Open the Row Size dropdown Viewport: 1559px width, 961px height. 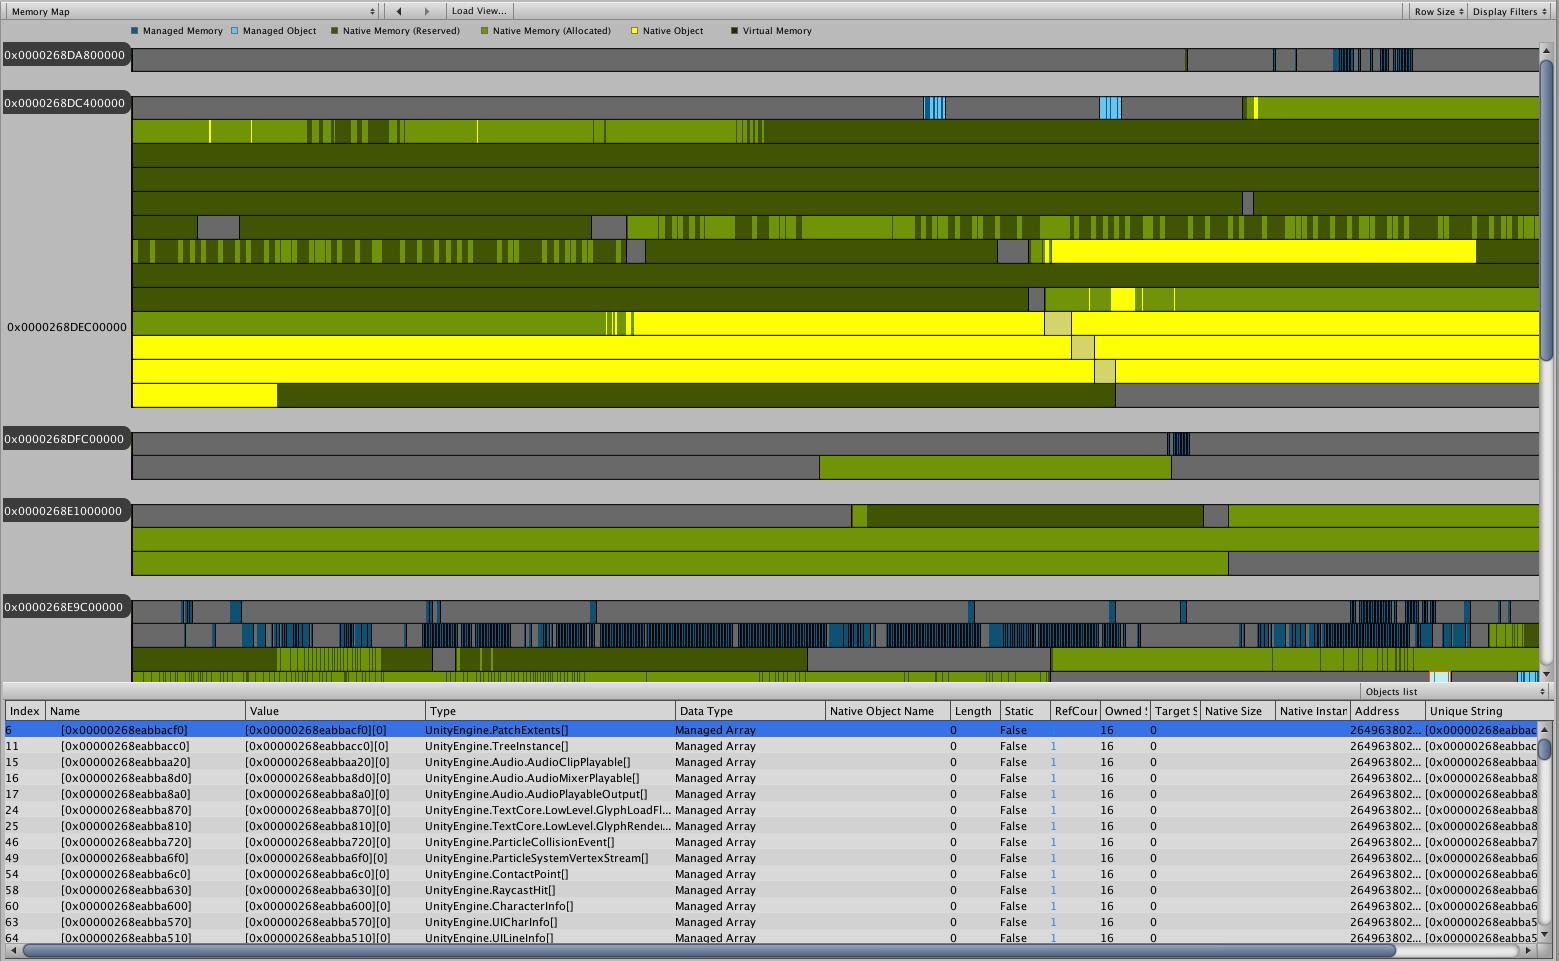[x=1438, y=10]
